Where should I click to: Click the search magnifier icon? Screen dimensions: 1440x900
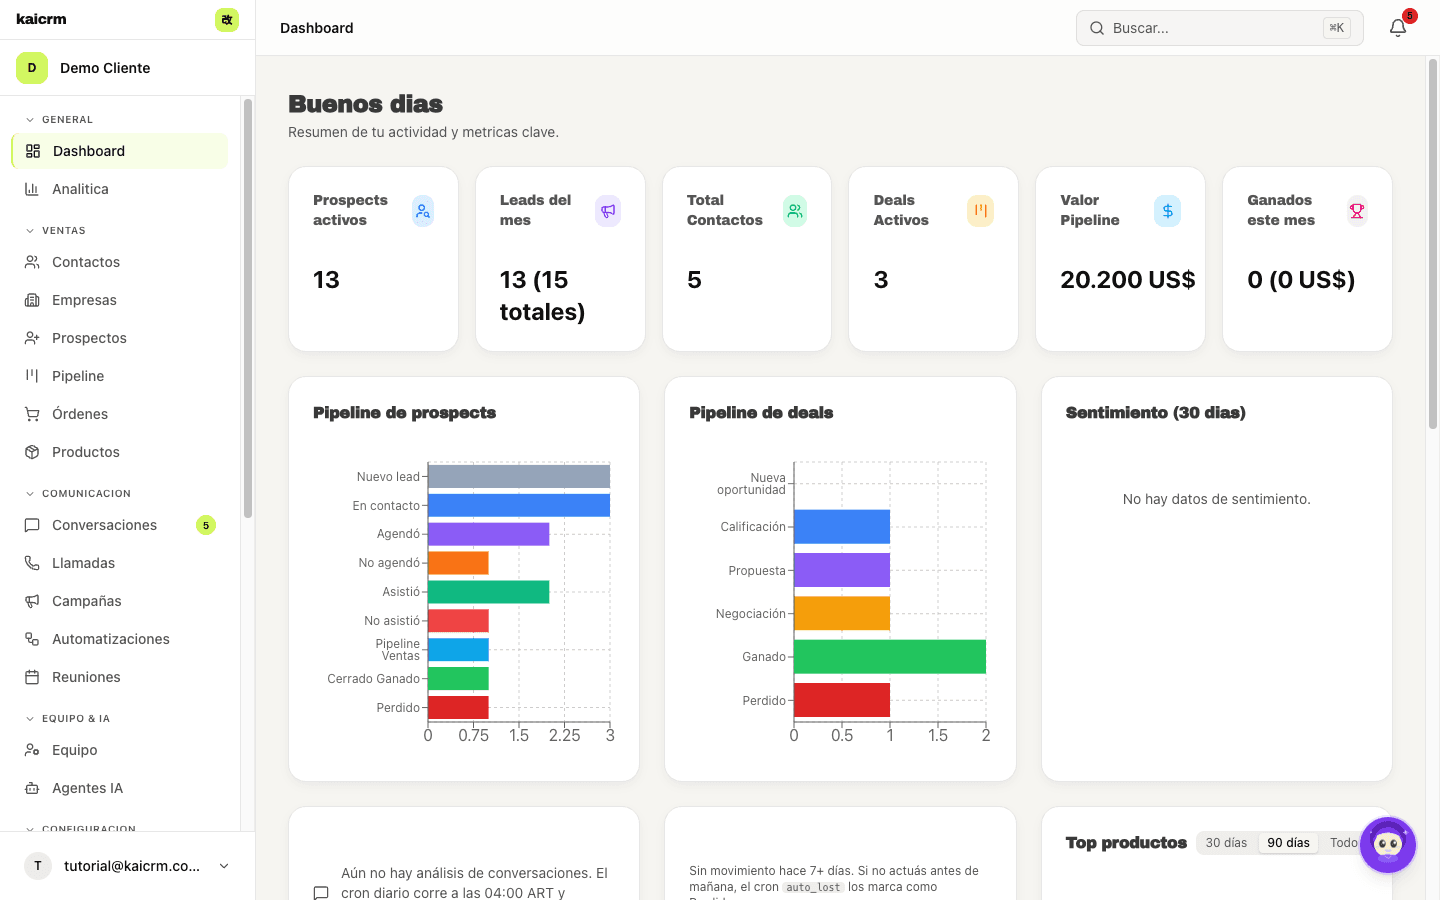(1097, 28)
